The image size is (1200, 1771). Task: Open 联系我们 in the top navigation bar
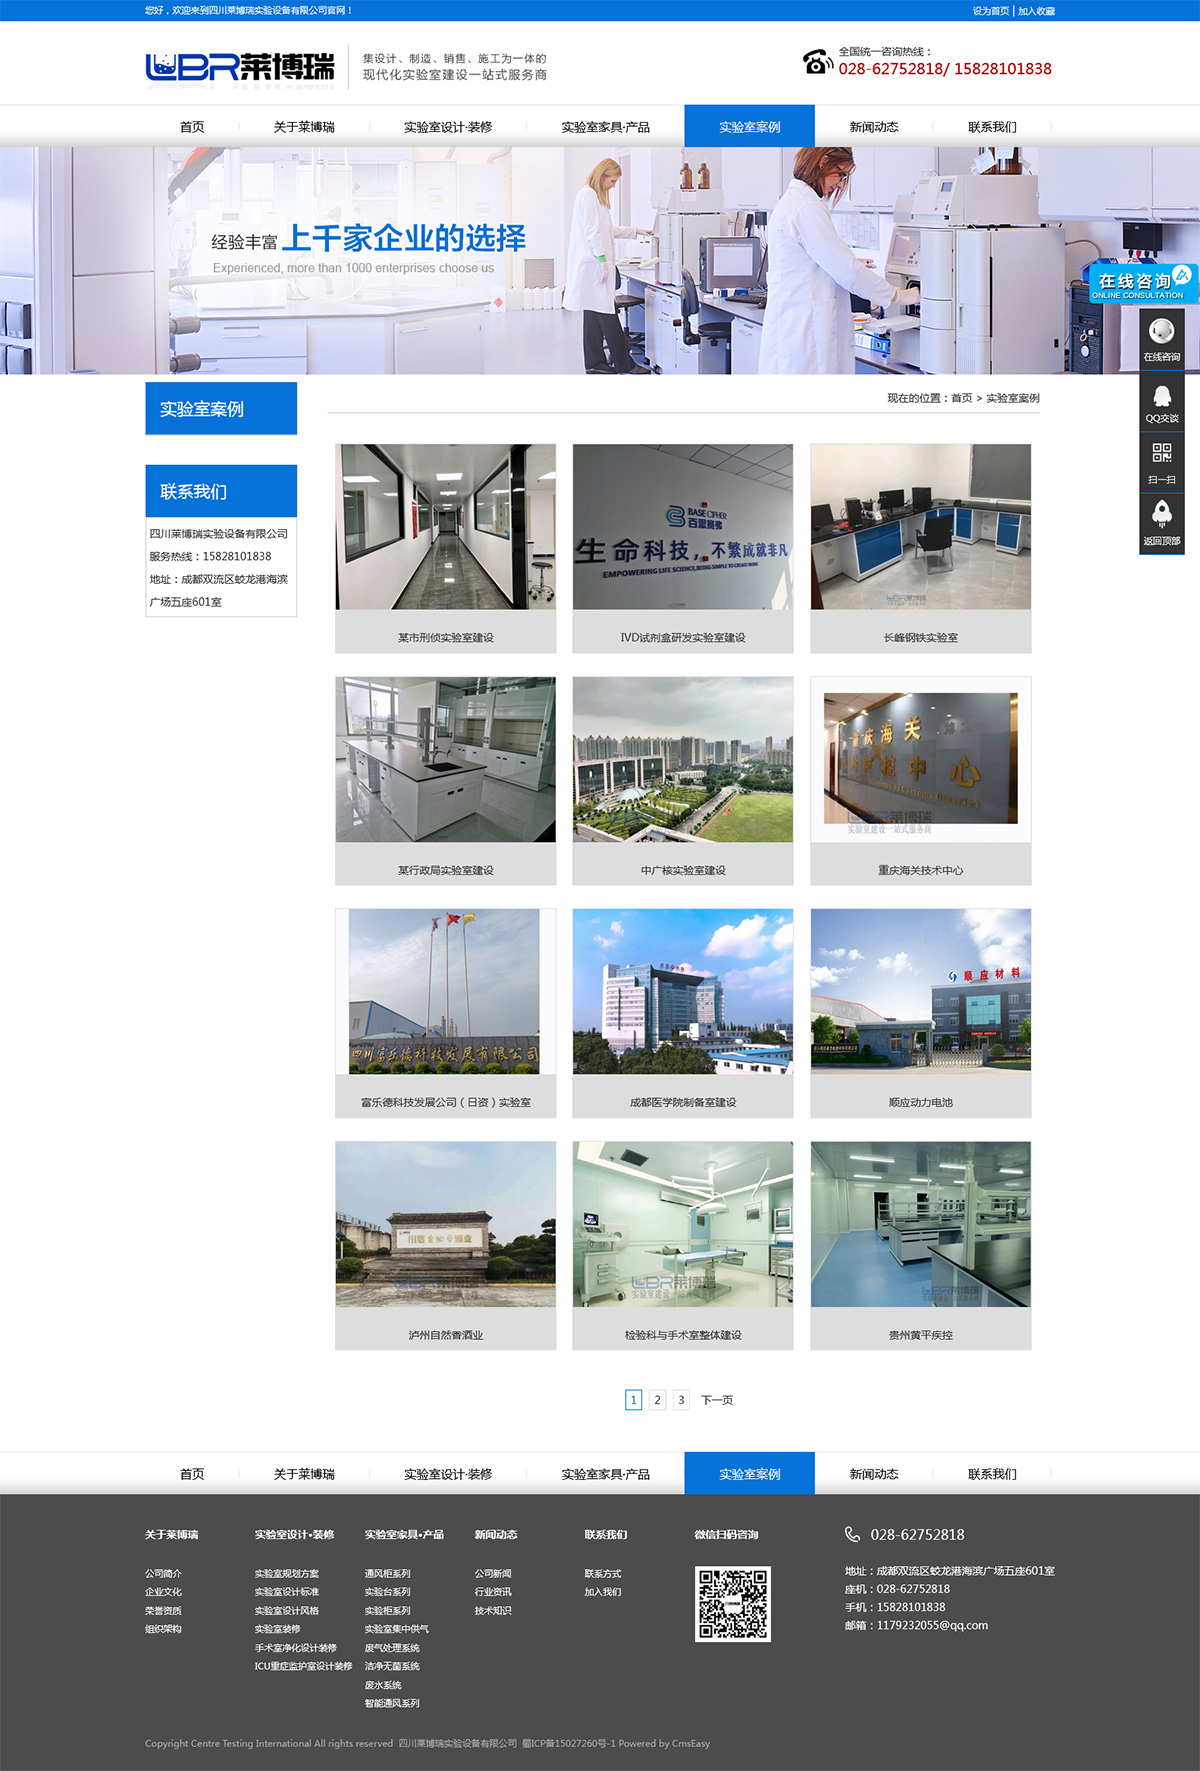pos(992,127)
